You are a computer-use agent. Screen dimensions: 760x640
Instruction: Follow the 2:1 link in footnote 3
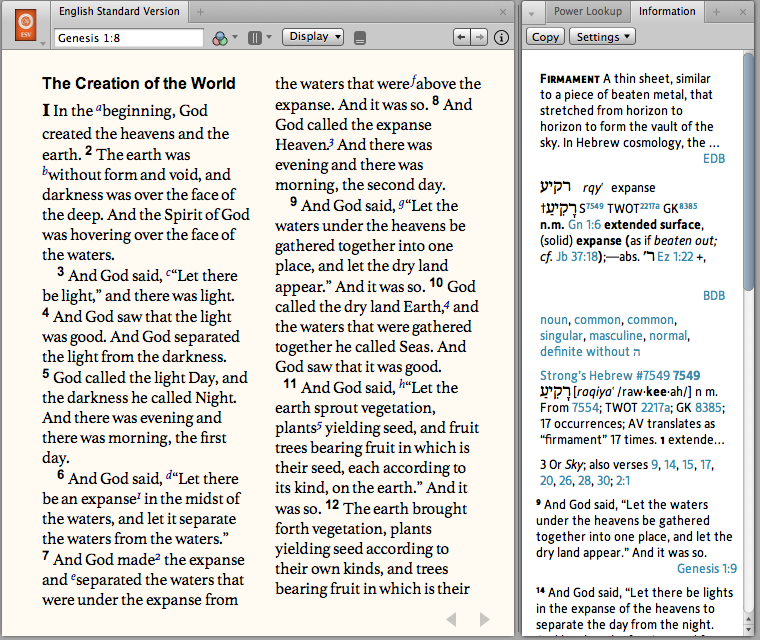pyautogui.click(x=623, y=480)
